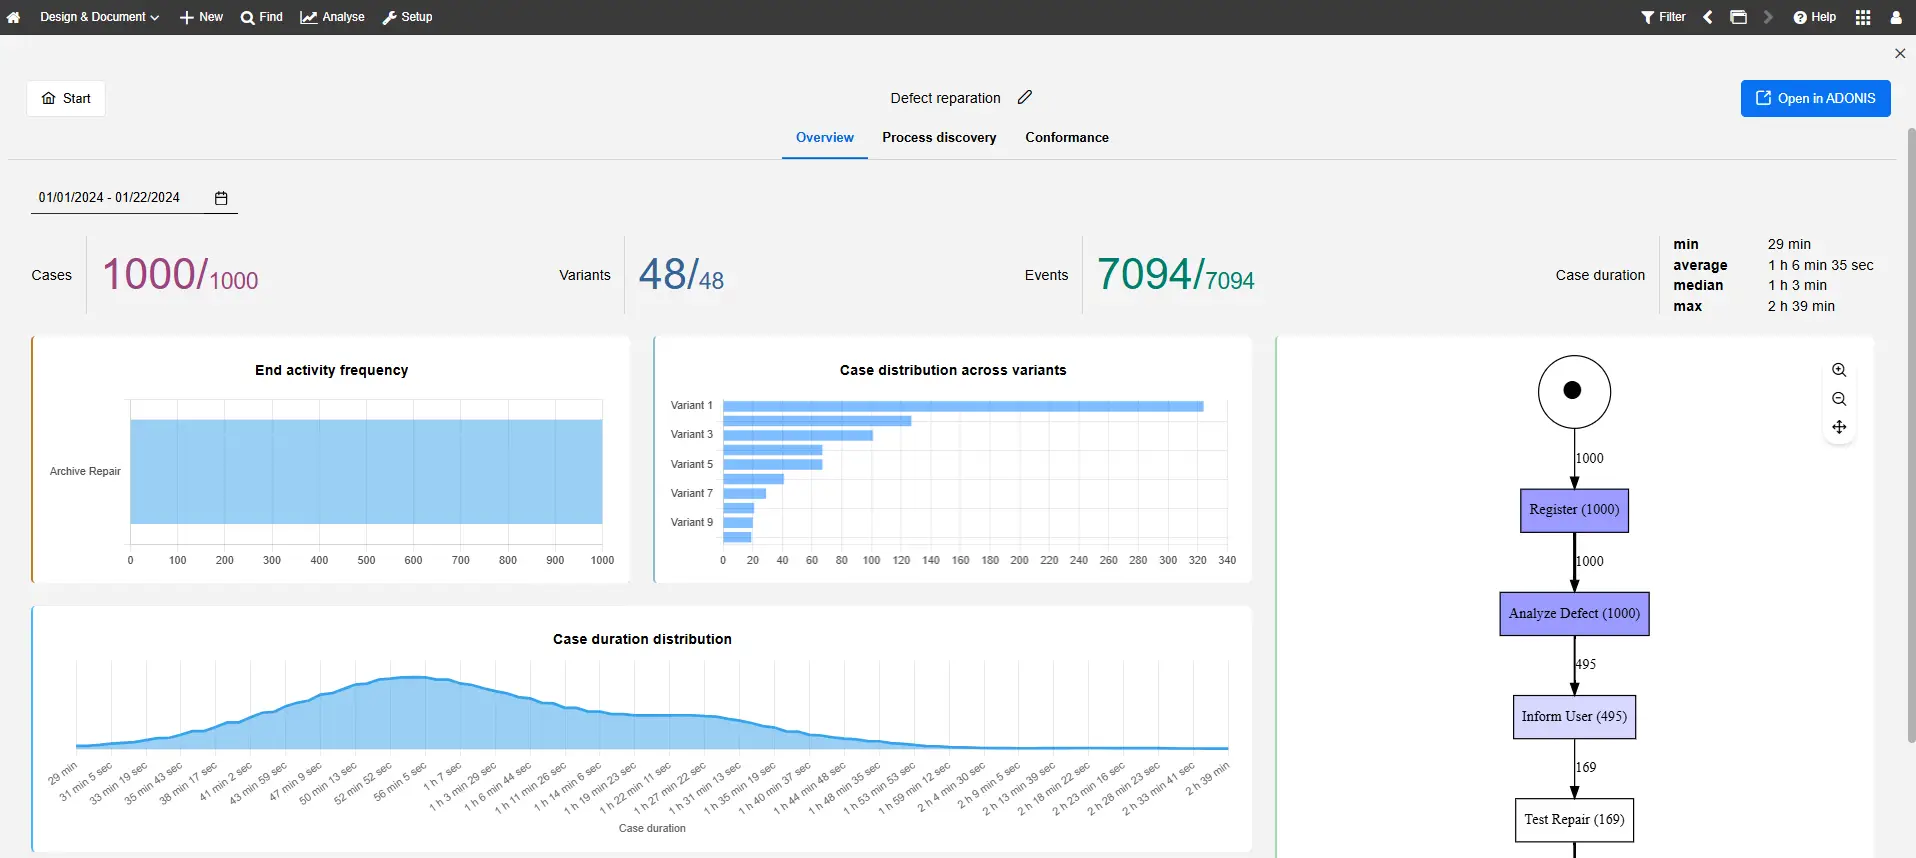Click the Analyze Defect node in graph
Screen dimensions: 1916x858
1574,614
